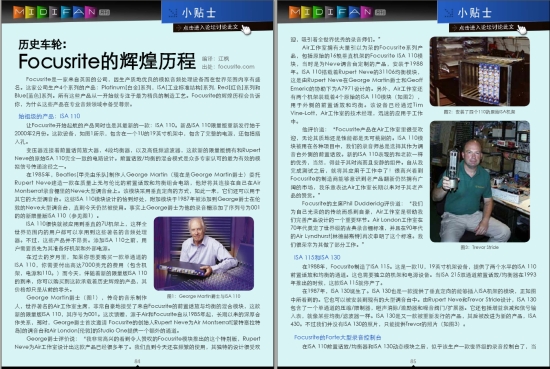Click the focusrite.com source link
The height and width of the screenshot is (369, 550).
(236, 67)
